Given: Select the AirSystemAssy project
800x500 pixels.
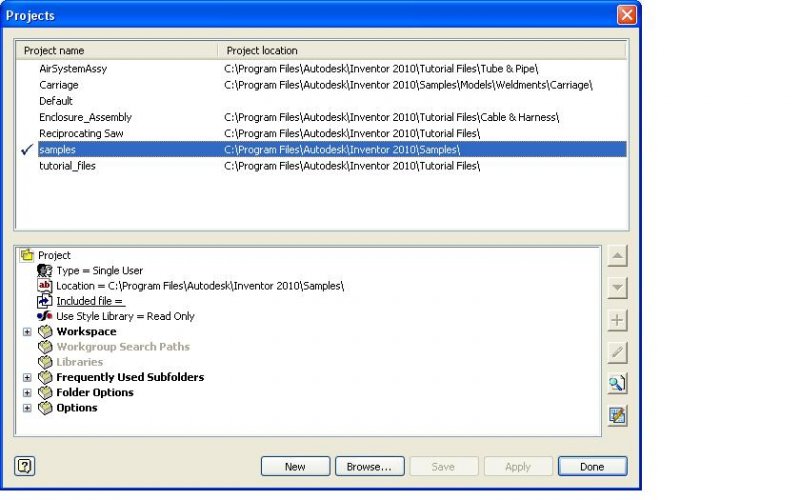Looking at the screenshot, I should click(x=73, y=68).
